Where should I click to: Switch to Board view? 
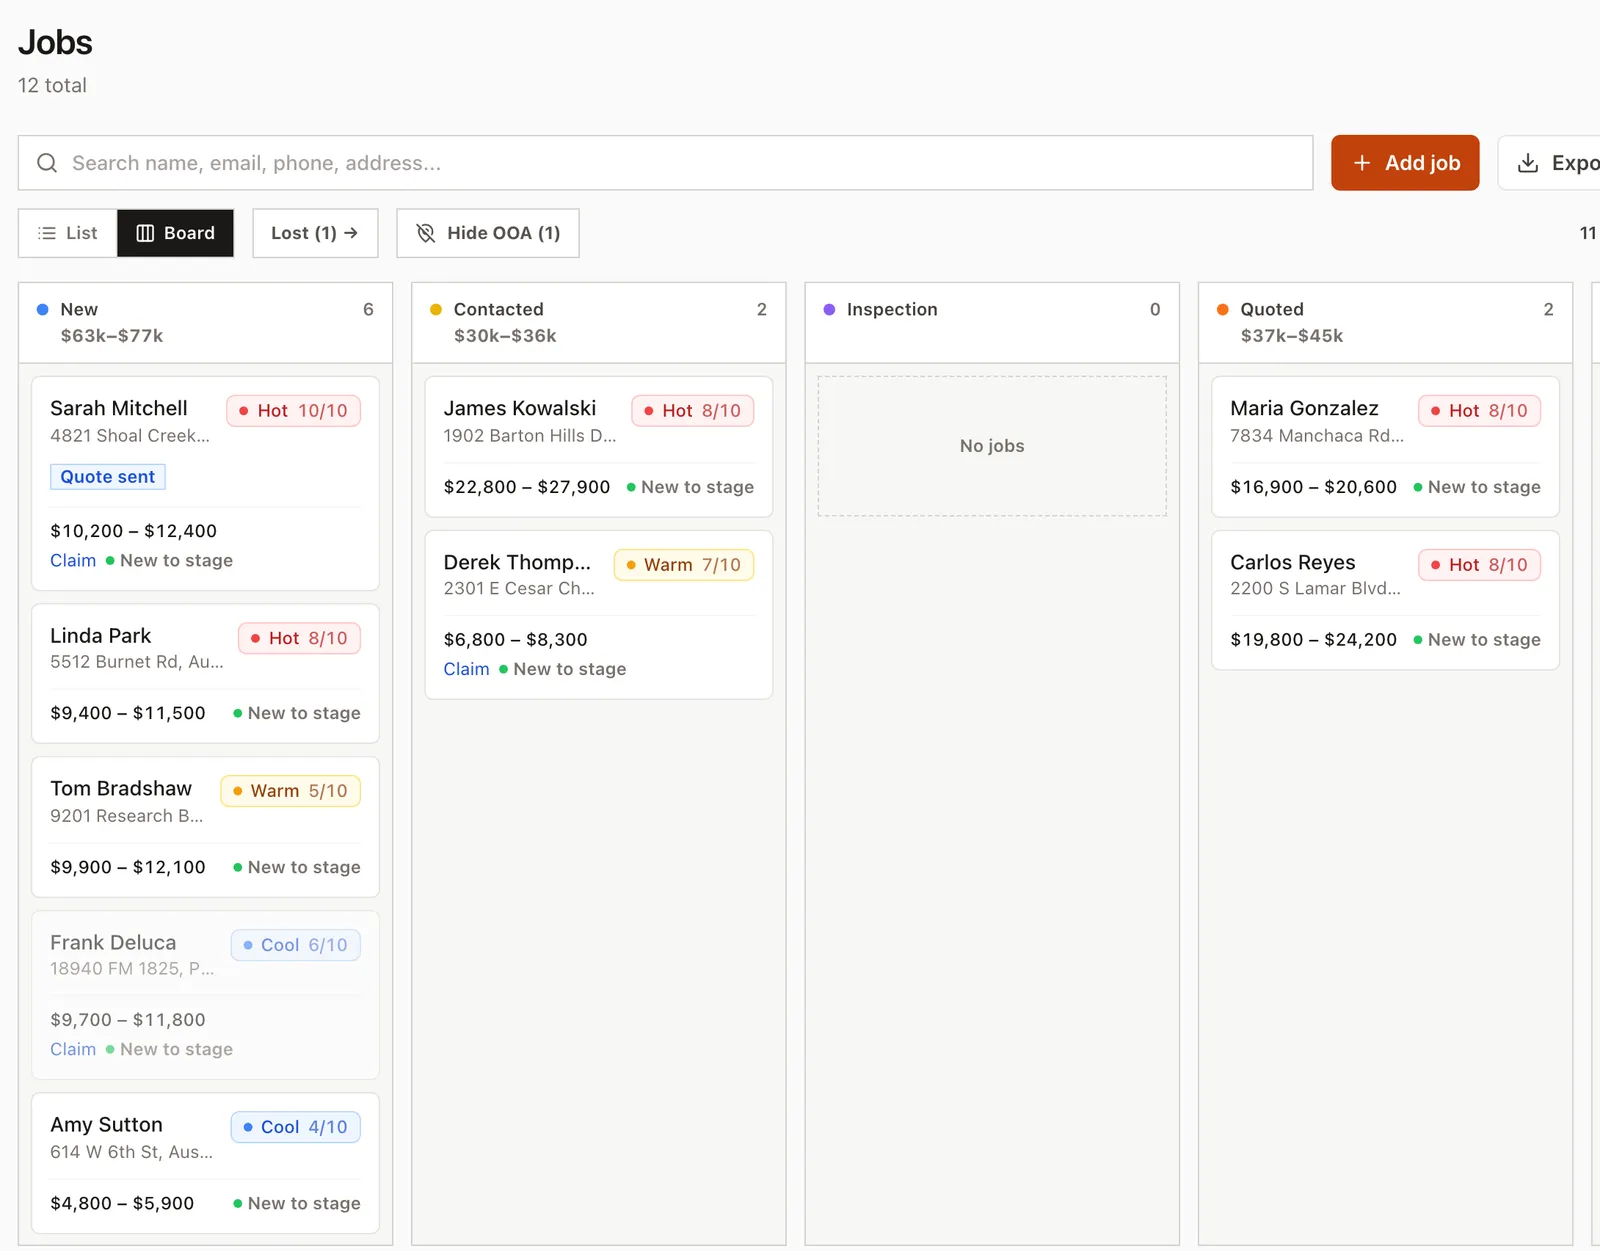pyautogui.click(x=175, y=233)
